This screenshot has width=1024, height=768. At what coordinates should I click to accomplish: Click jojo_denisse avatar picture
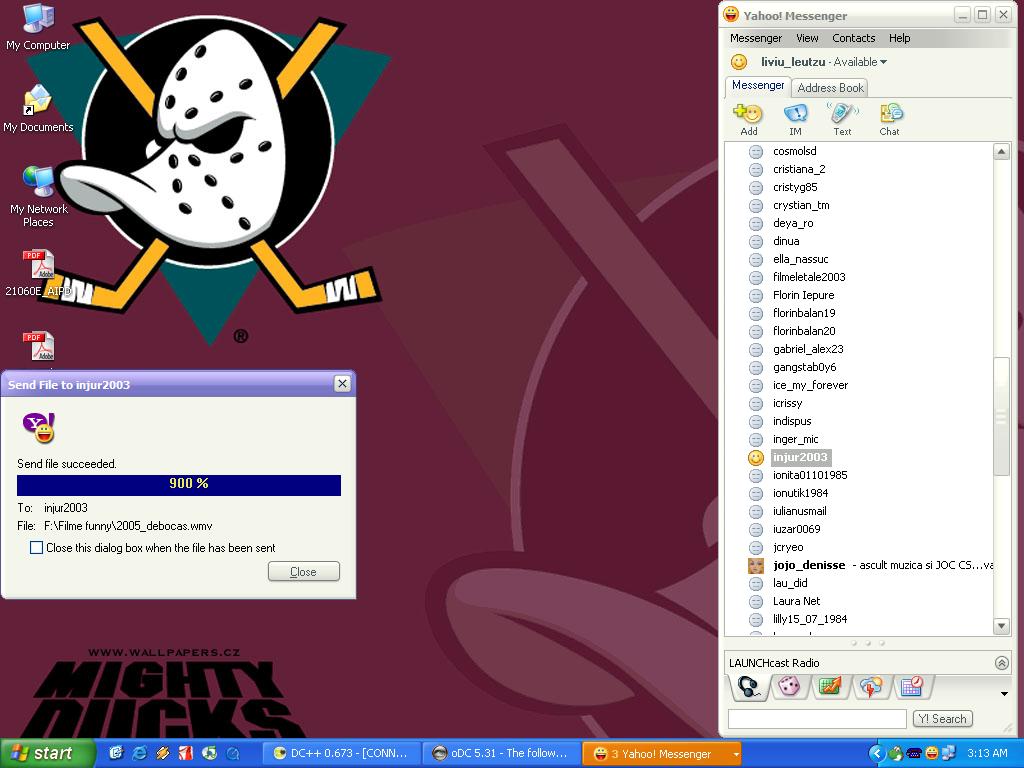point(756,566)
